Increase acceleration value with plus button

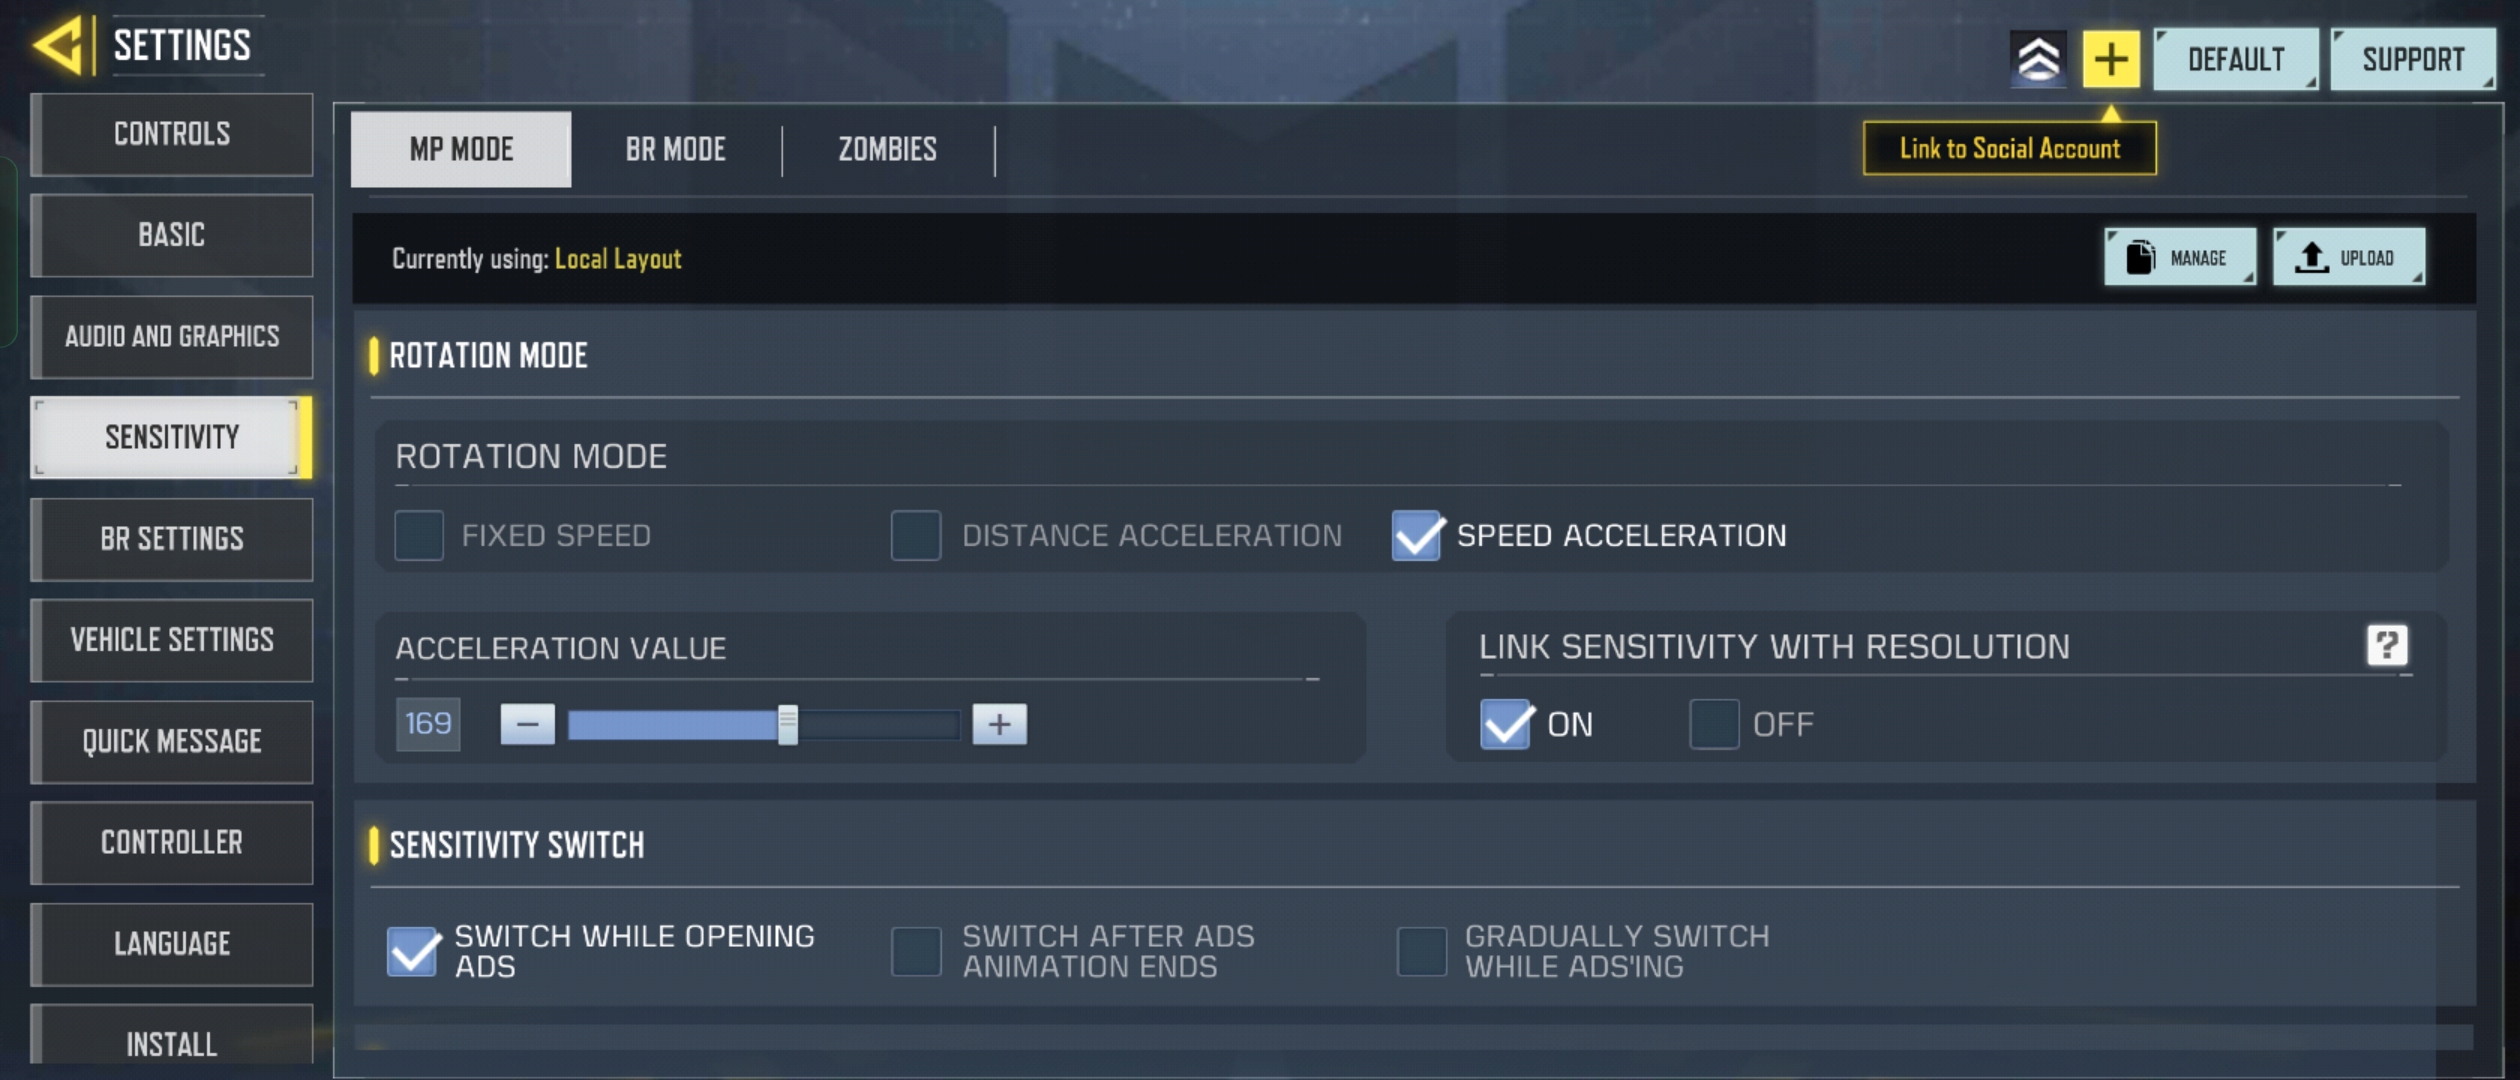pos(999,724)
